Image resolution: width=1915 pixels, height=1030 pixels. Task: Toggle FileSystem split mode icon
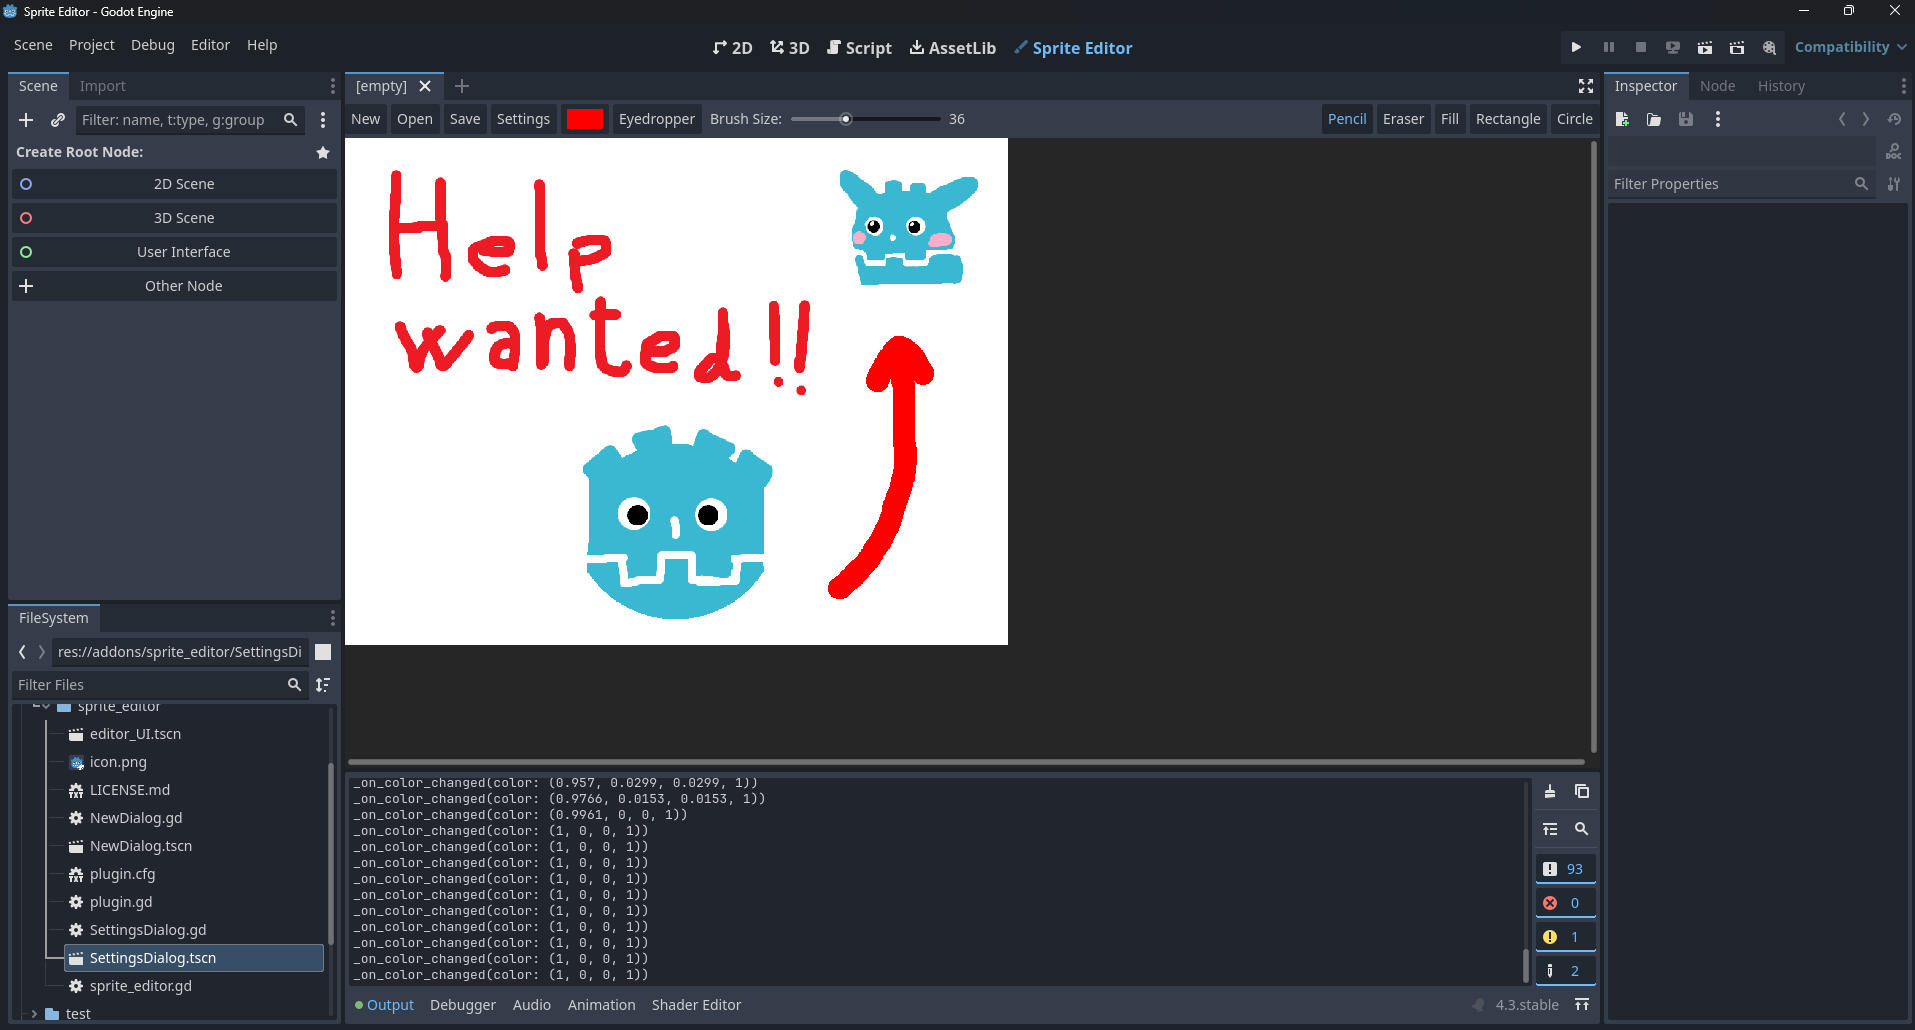tap(323, 652)
